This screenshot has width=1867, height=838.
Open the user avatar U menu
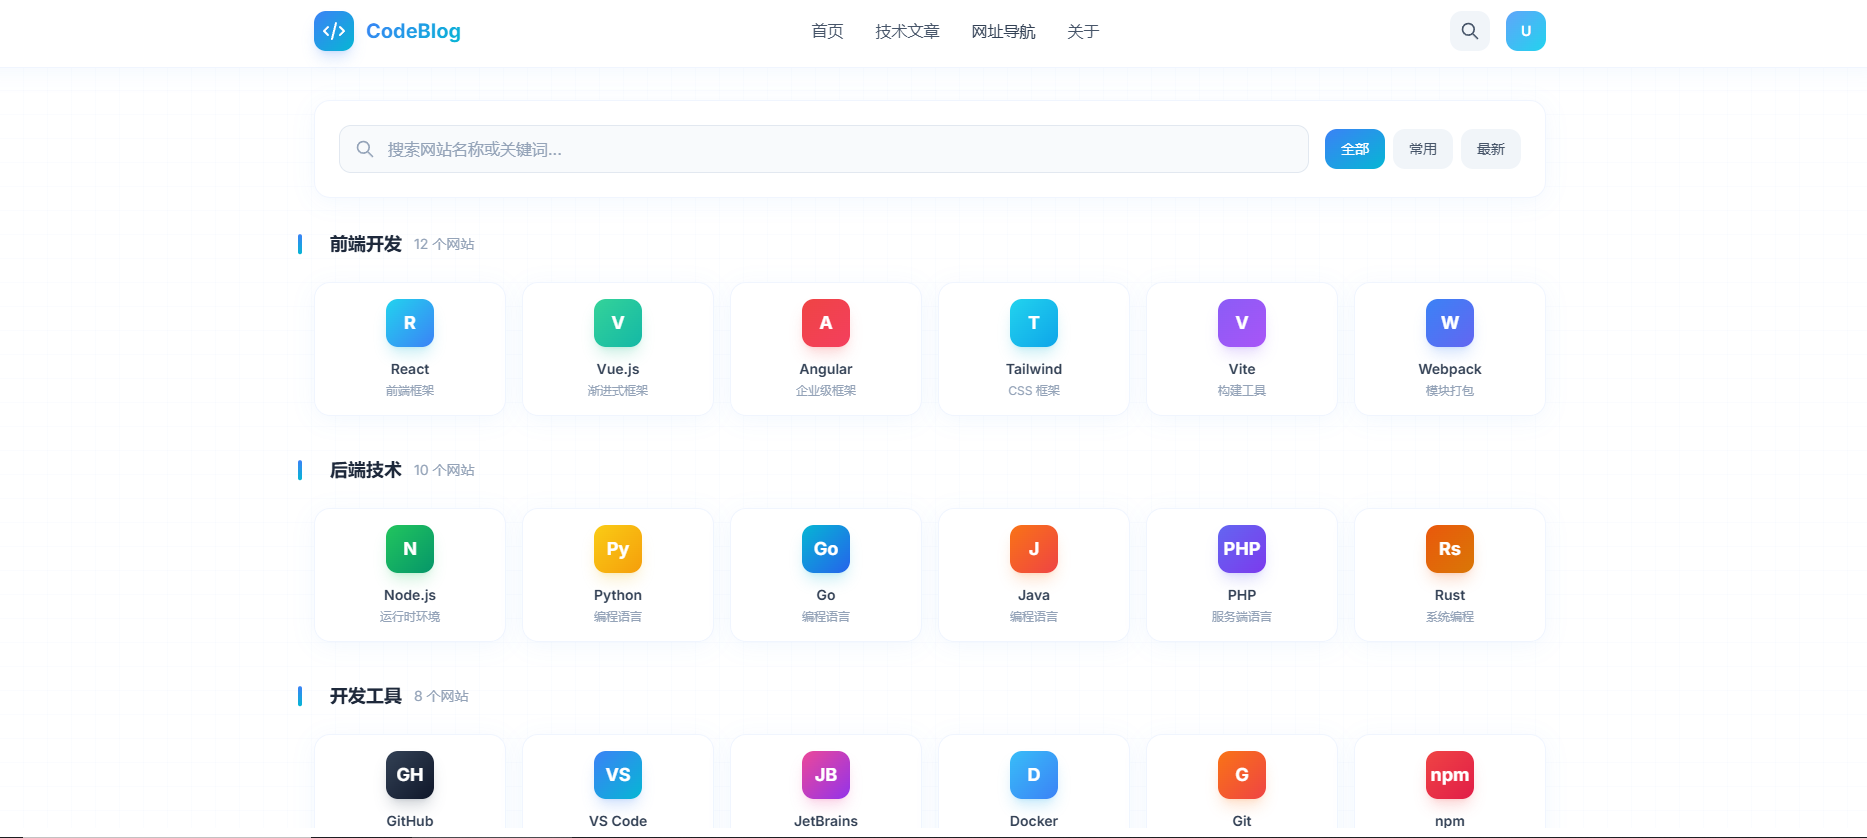[1526, 31]
